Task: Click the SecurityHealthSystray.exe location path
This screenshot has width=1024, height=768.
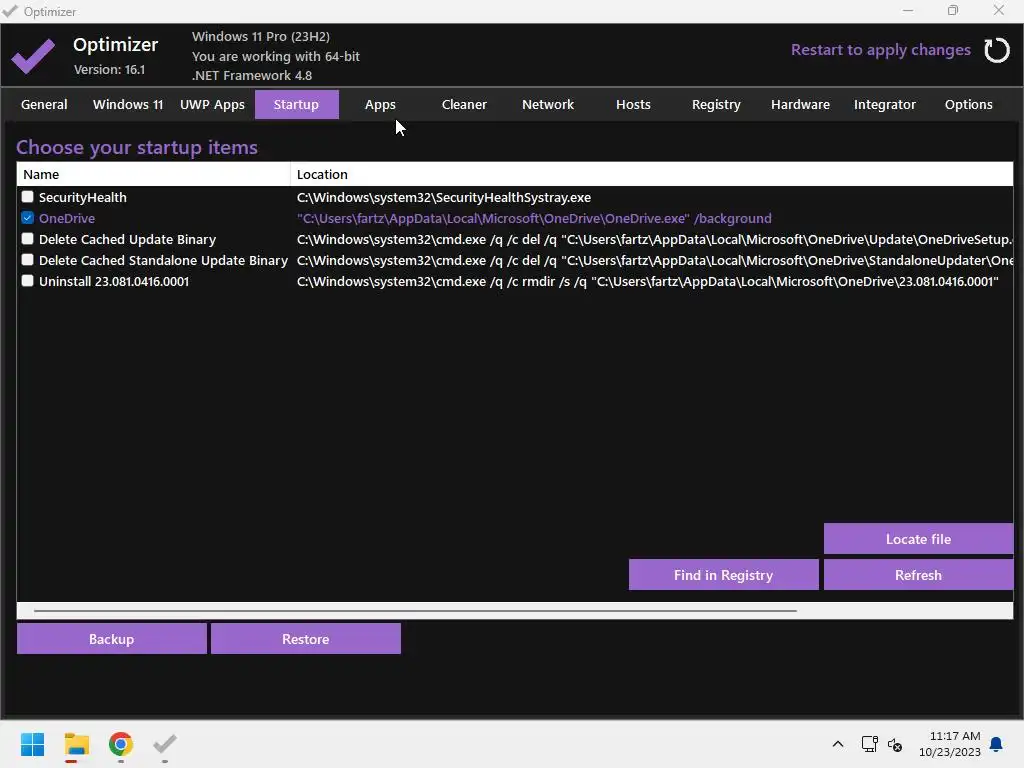Action: click(444, 197)
